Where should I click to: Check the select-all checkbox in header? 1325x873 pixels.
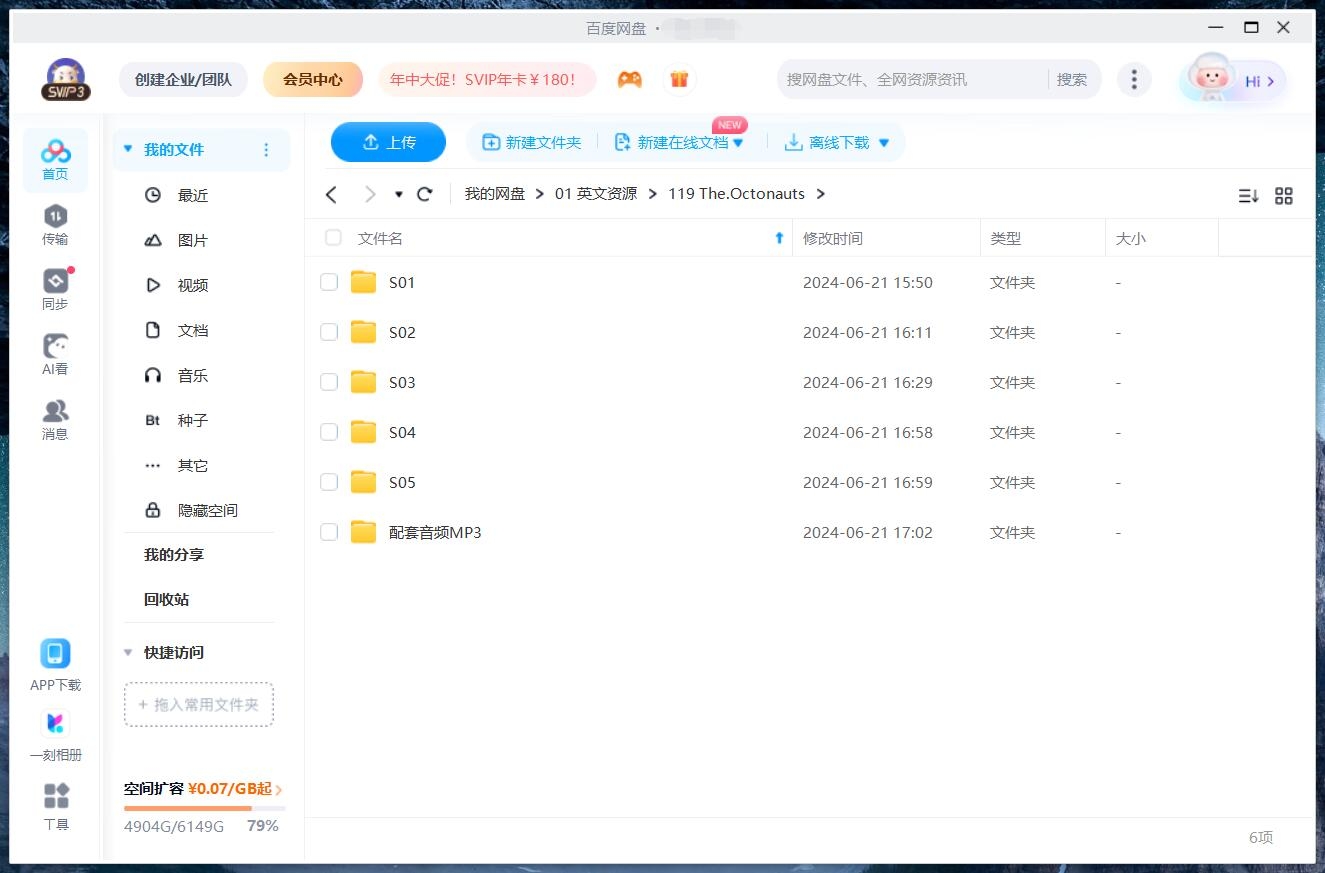333,238
